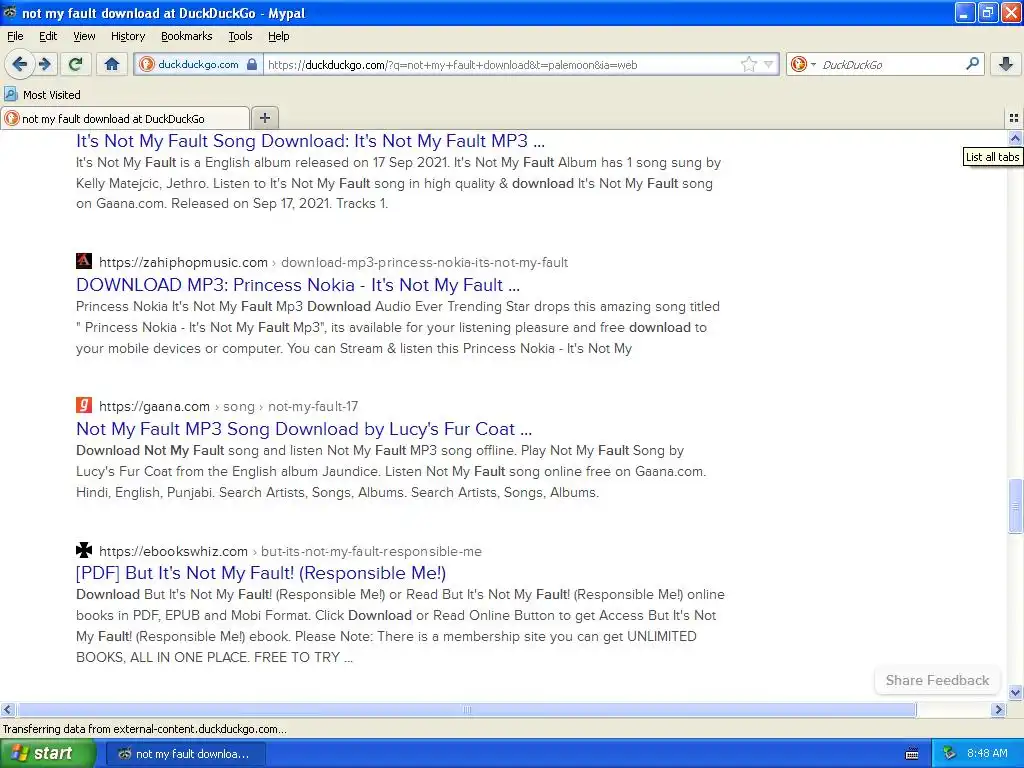Click the on-screen keyboard tray icon
The width and height of the screenshot is (1024, 768).
click(x=912, y=754)
